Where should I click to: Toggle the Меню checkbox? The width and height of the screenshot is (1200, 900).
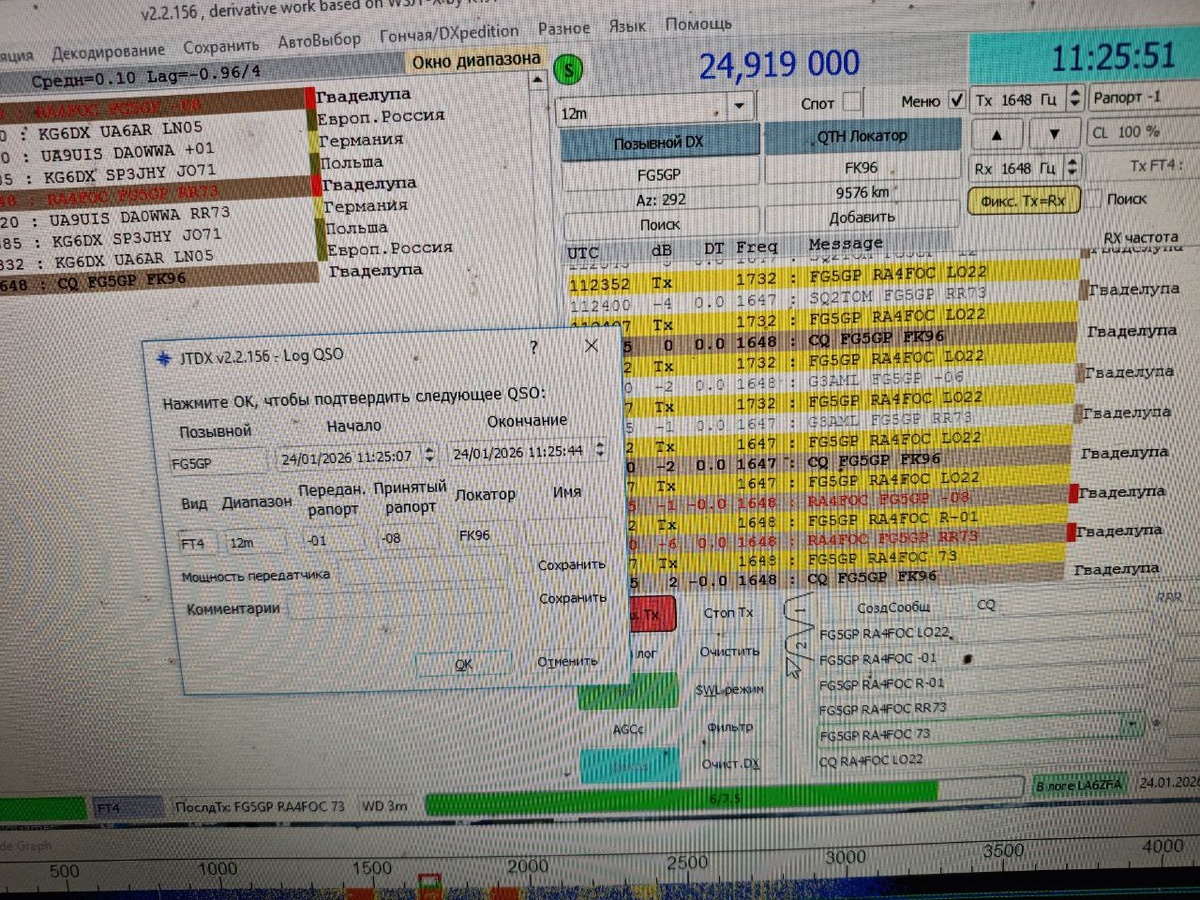[x=957, y=100]
